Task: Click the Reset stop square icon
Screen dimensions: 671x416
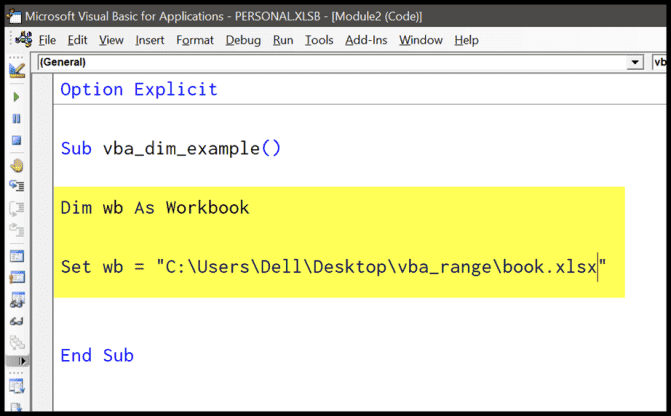Action: coord(16,141)
